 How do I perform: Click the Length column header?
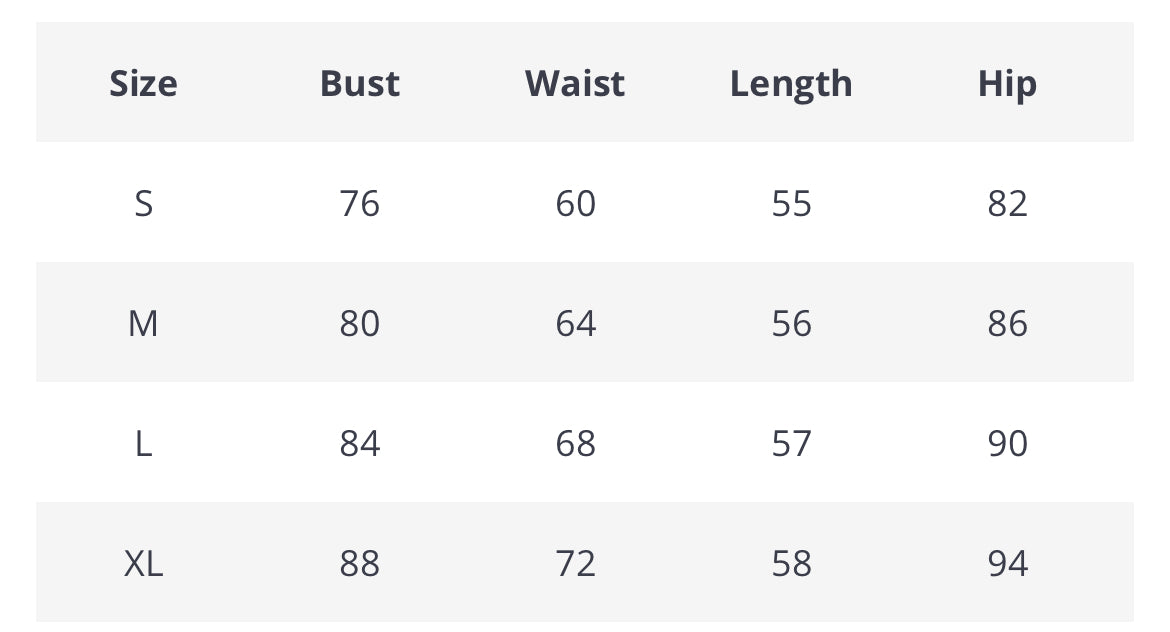click(x=791, y=84)
